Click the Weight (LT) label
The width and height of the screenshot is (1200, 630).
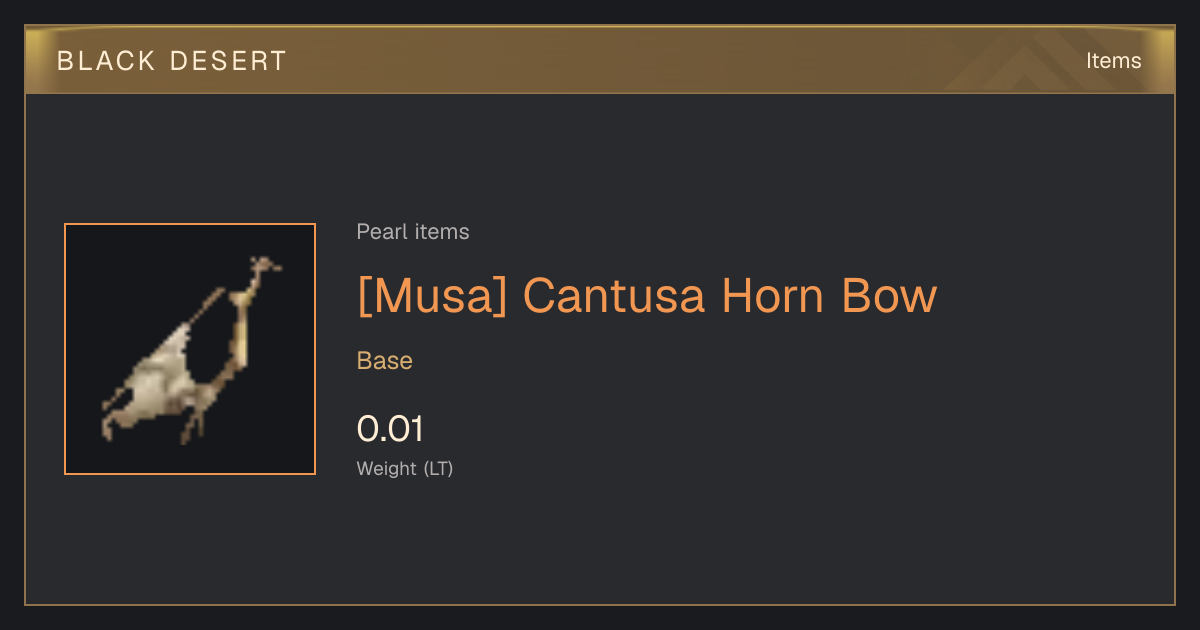coord(405,468)
